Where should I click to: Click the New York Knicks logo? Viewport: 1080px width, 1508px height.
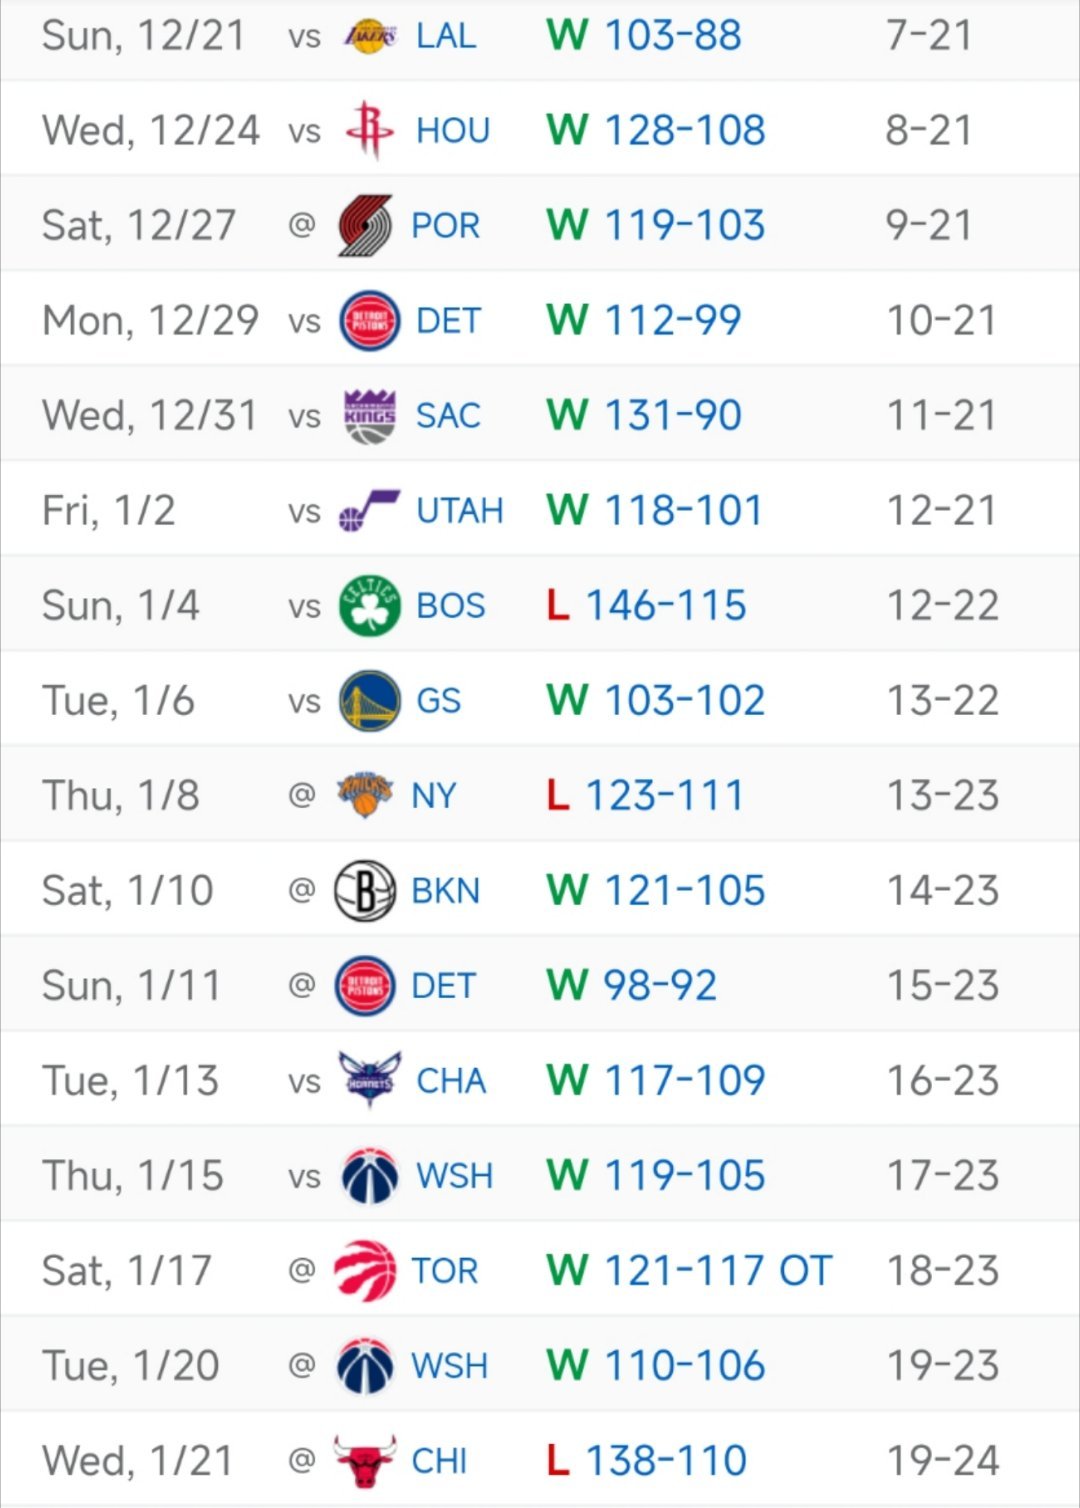[x=364, y=796]
